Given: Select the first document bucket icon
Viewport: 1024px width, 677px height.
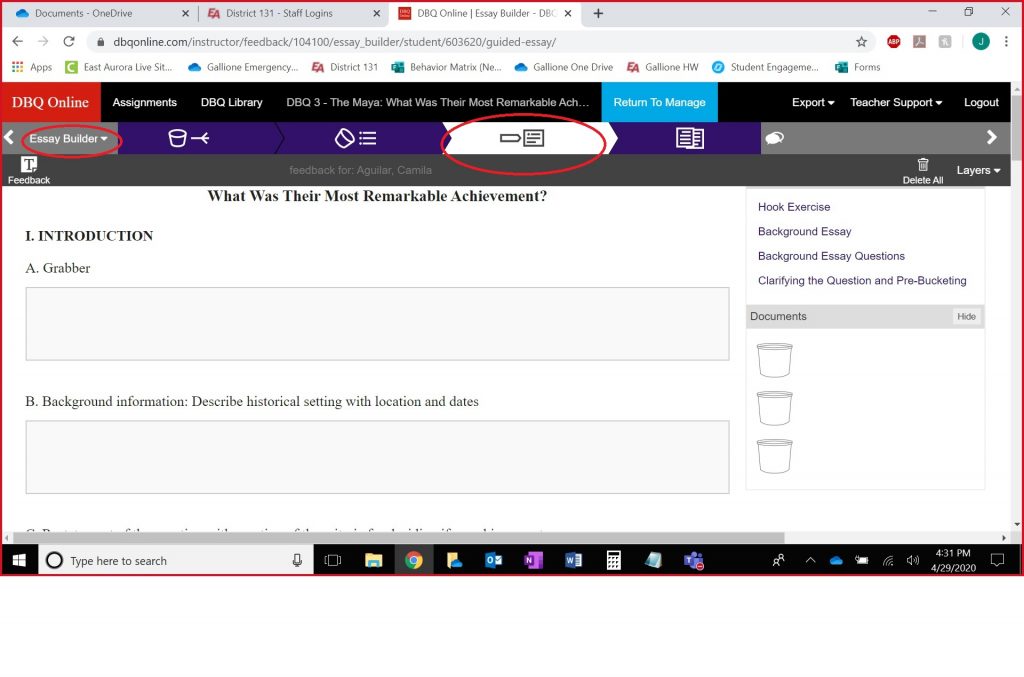Looking at the screenshot, I should tap(774, 360).
